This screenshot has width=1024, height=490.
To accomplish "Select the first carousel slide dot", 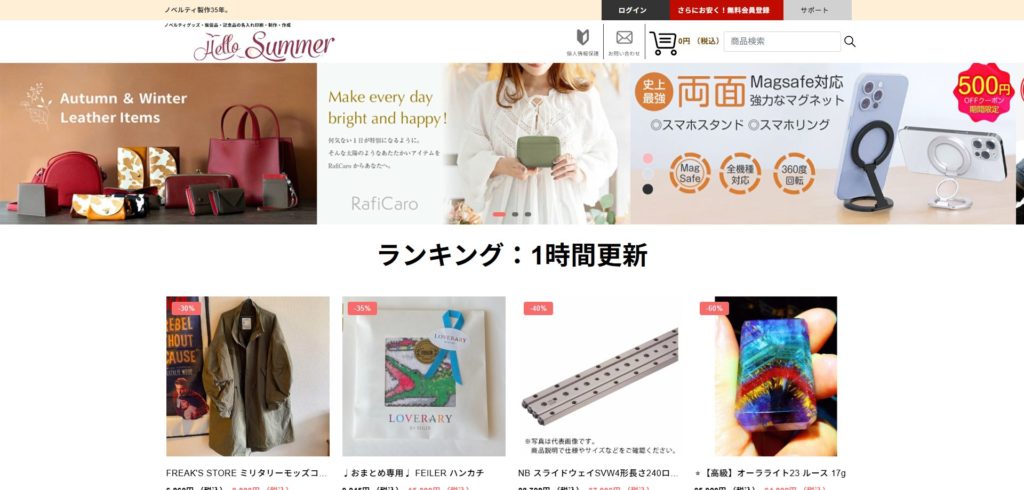I will [x=499, y=214].
